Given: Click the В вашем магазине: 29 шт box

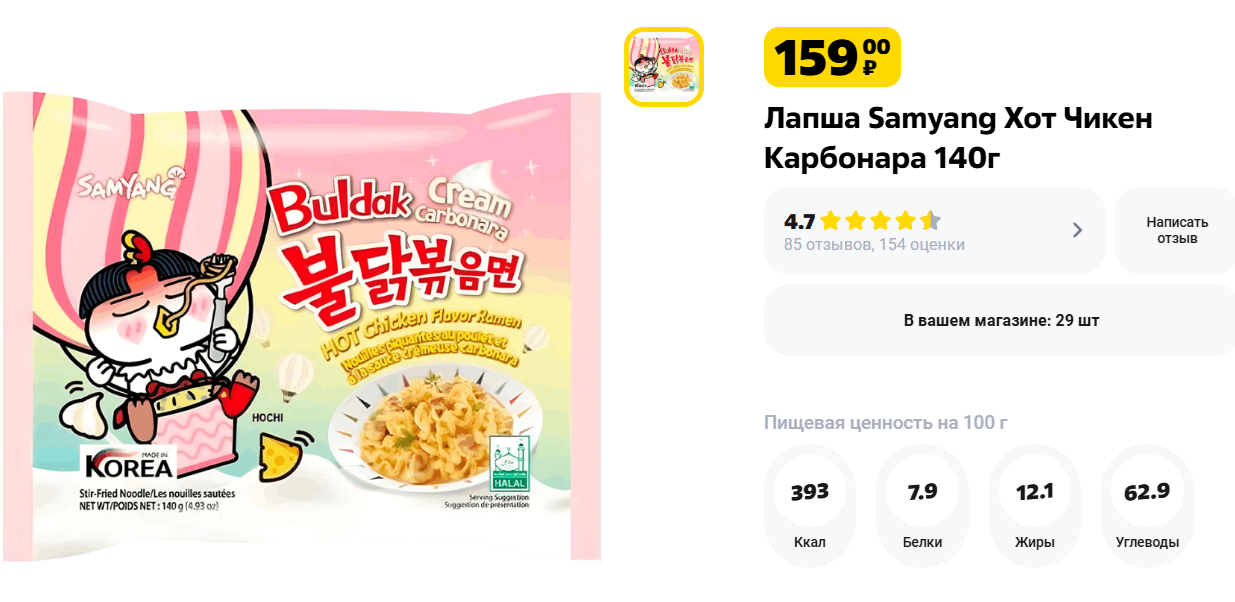Looking at the screenshot, I should [x=1000, y=320].
